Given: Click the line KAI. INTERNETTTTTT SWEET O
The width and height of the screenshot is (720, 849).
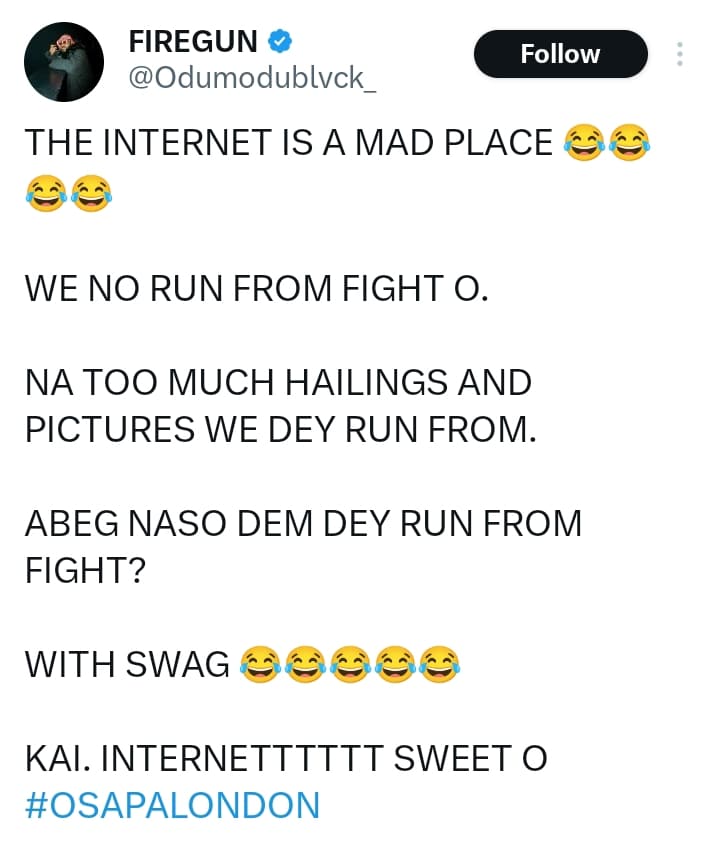Looking at the screenshot, I should pyautogui.click(x=286, y=758).
